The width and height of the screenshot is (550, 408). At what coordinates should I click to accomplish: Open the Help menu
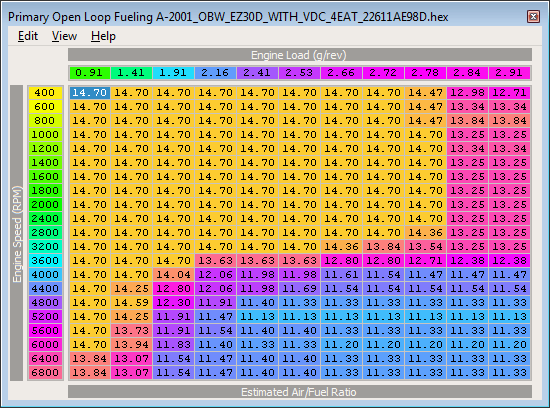pos(103,36)
